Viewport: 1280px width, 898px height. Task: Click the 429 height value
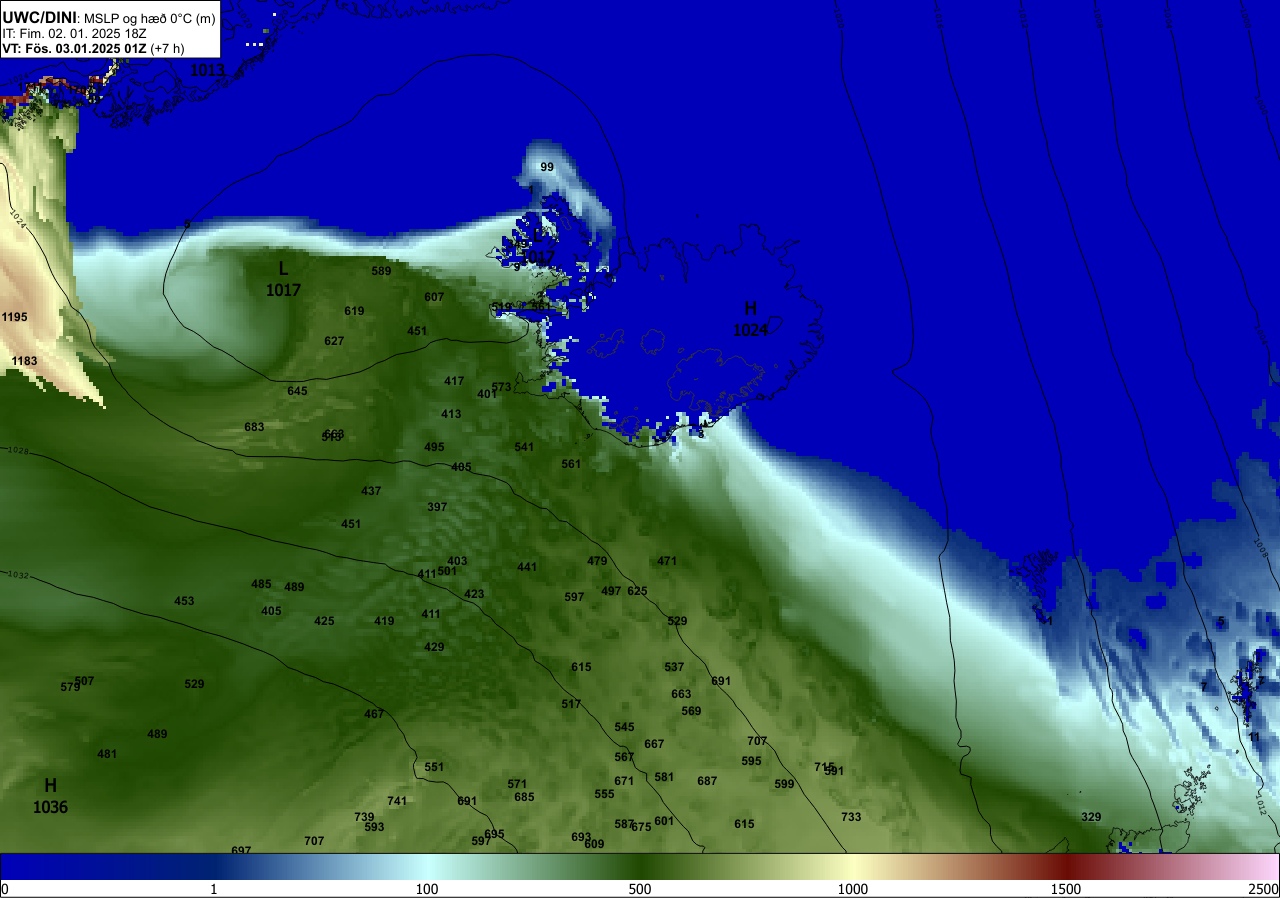tap(434, 647)
